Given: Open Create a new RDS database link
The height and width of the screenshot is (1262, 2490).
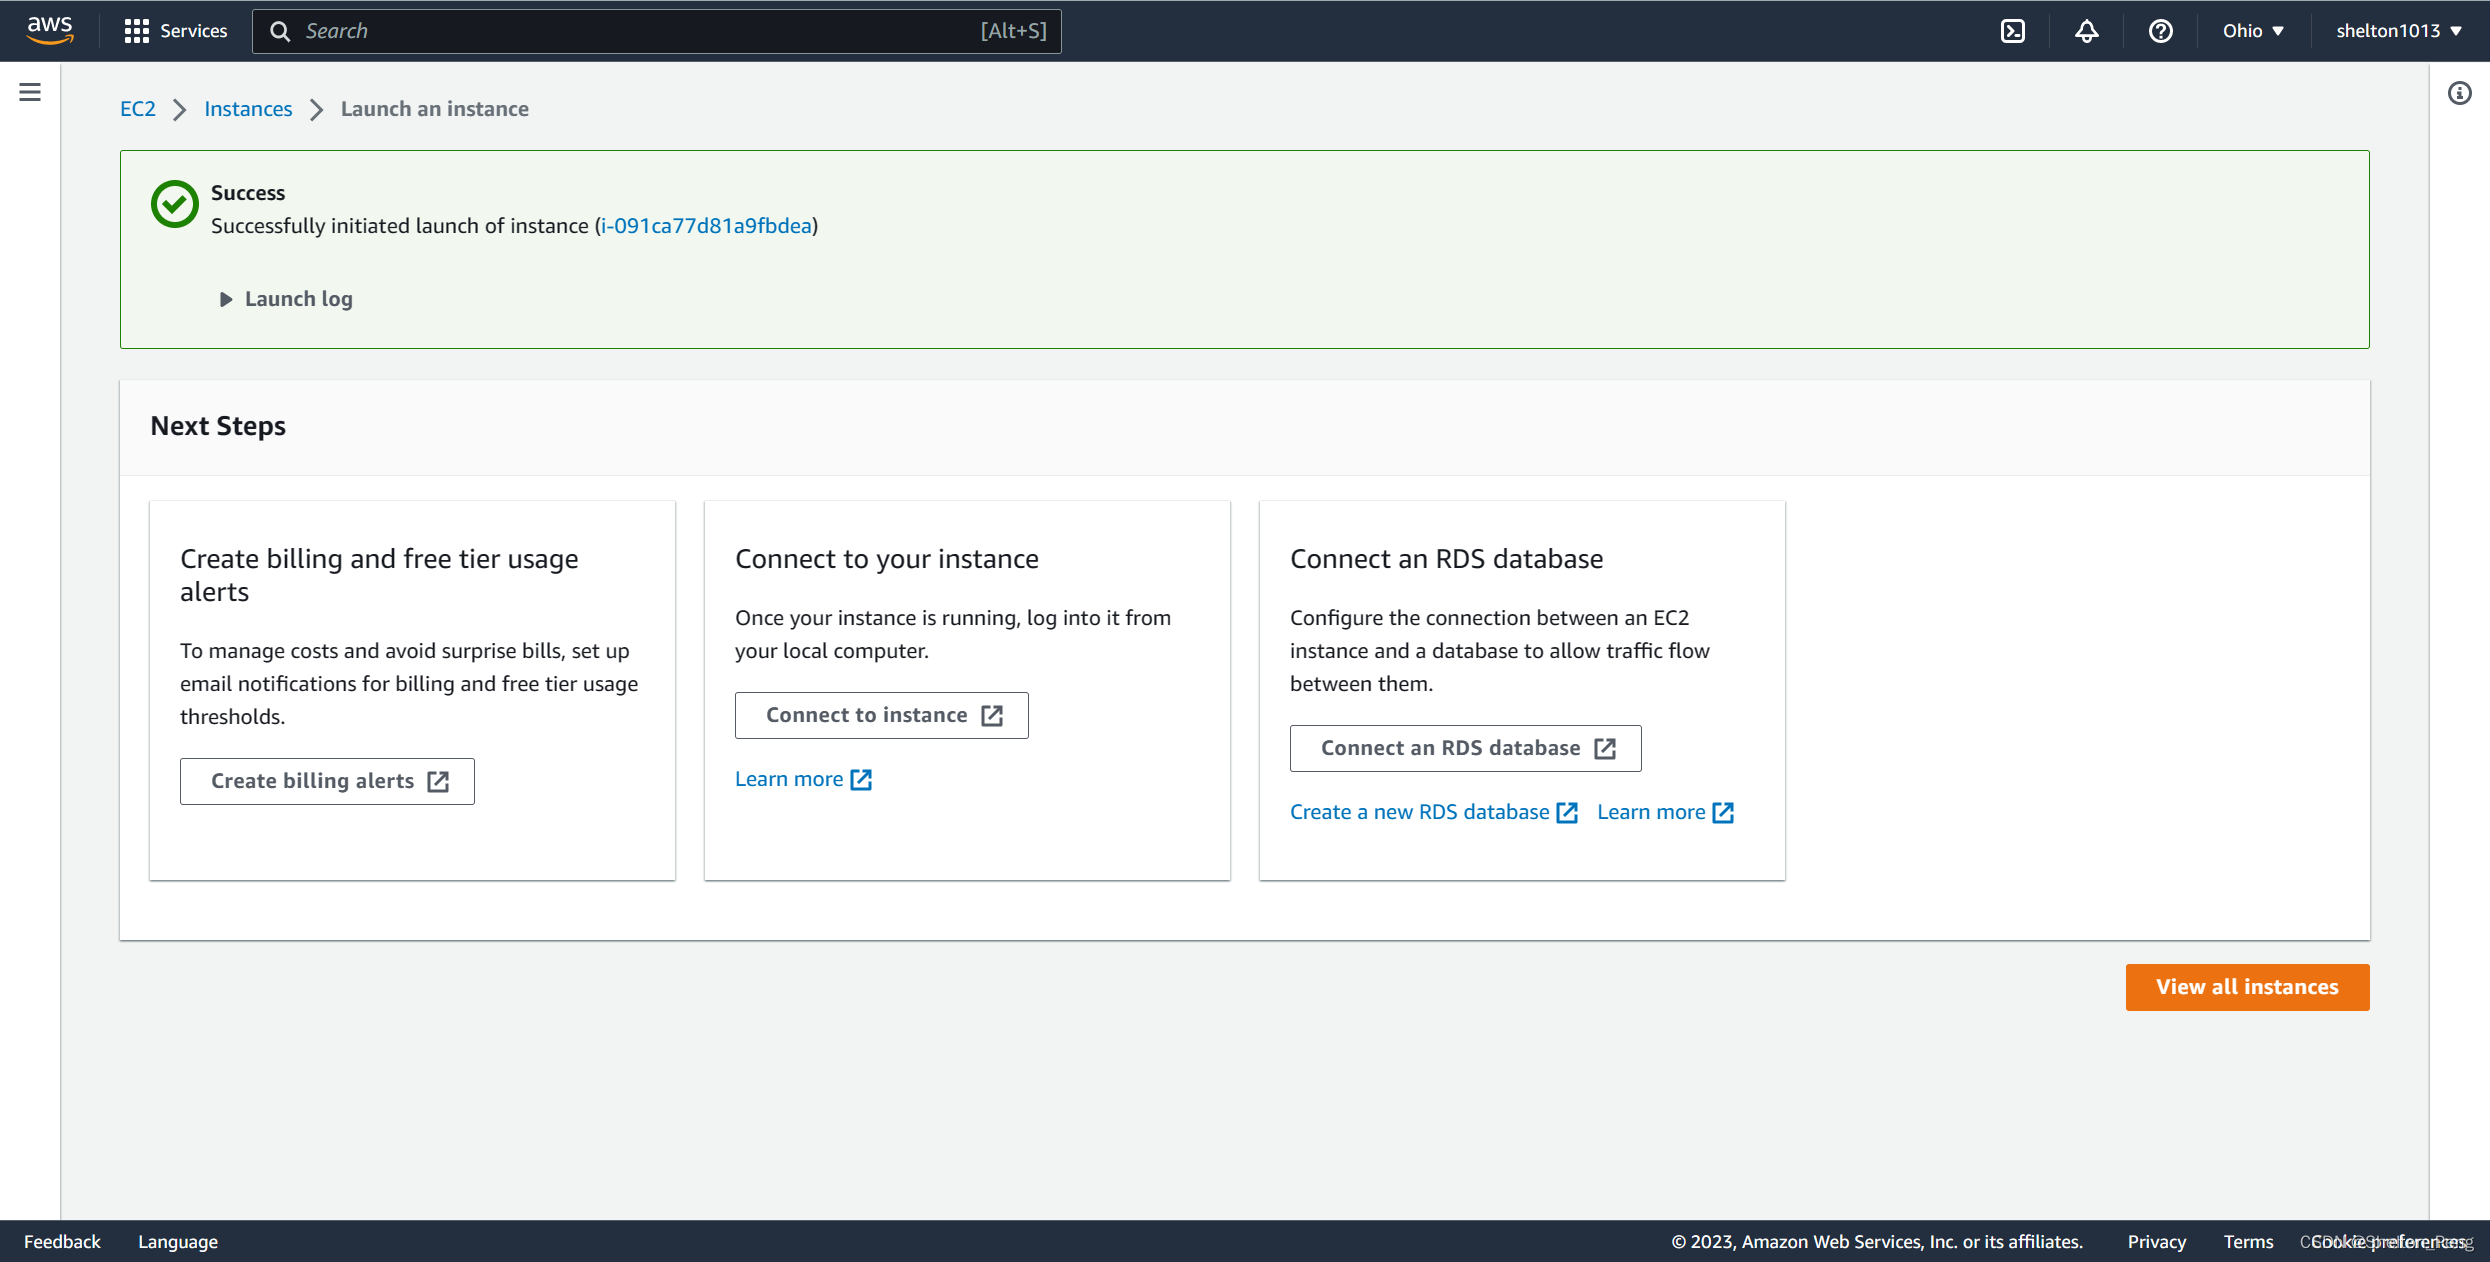Looking at the screenshot, I should point(1419,812).
